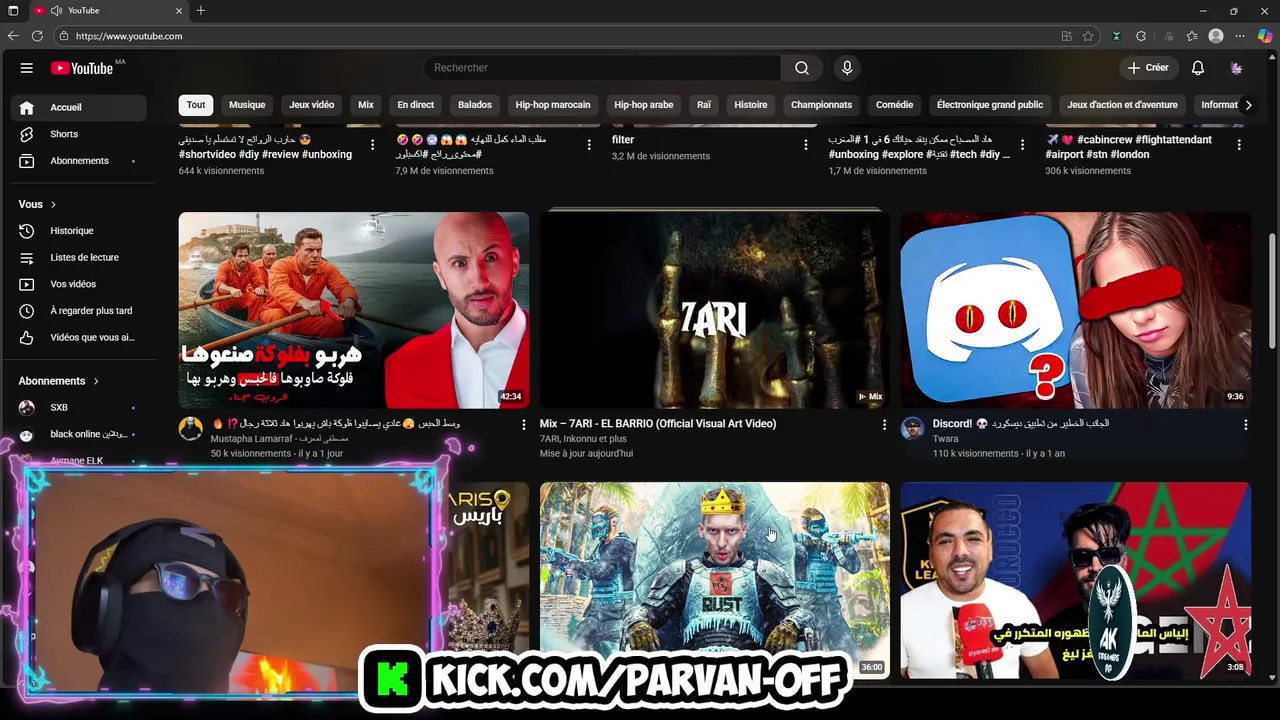Open black online channel subscription
Image resolution: width=1280 pixels, height=720 pixels.
(x=78, y=434)
